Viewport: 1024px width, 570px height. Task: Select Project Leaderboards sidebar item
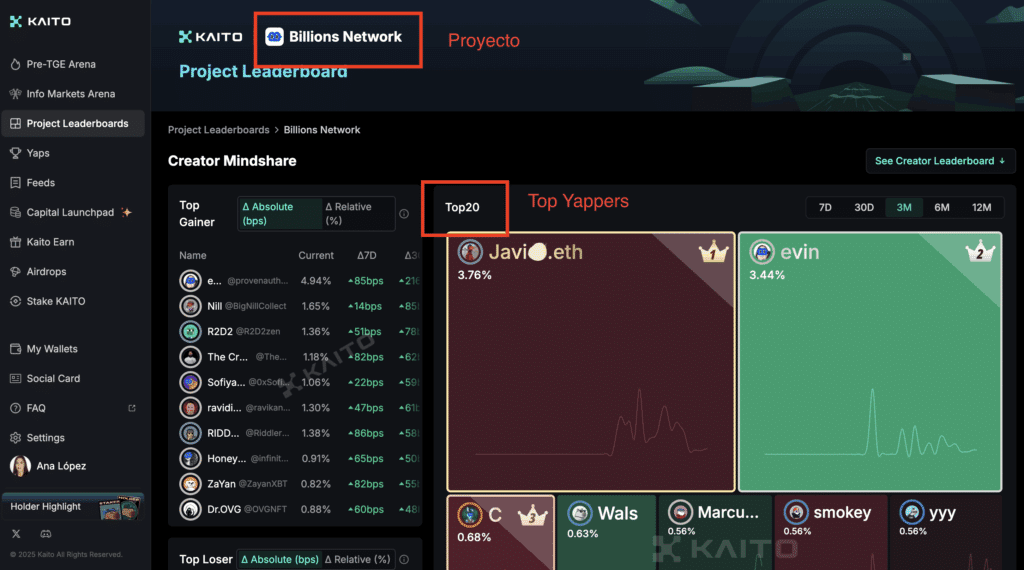pos(72,123)
